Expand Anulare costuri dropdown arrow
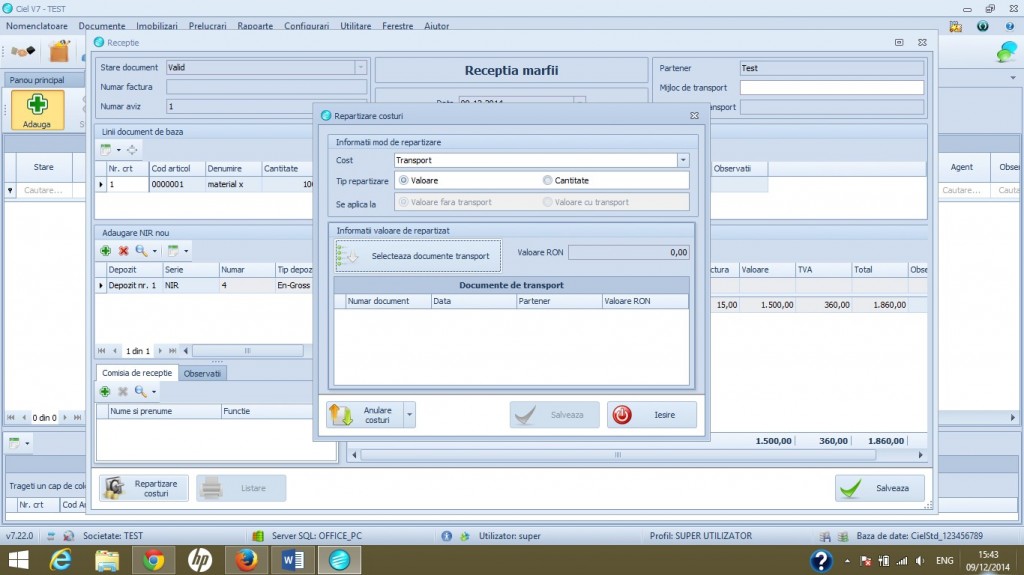The width and height of the screenshot is (1024, 575). (409, 415)
